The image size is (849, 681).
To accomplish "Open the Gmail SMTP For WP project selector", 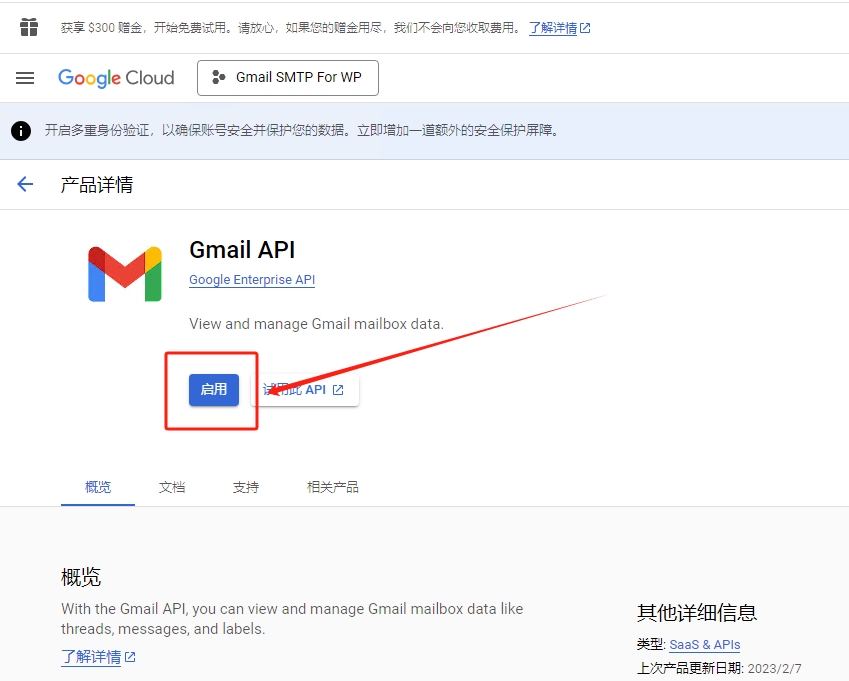I will (x=288, y=78).
